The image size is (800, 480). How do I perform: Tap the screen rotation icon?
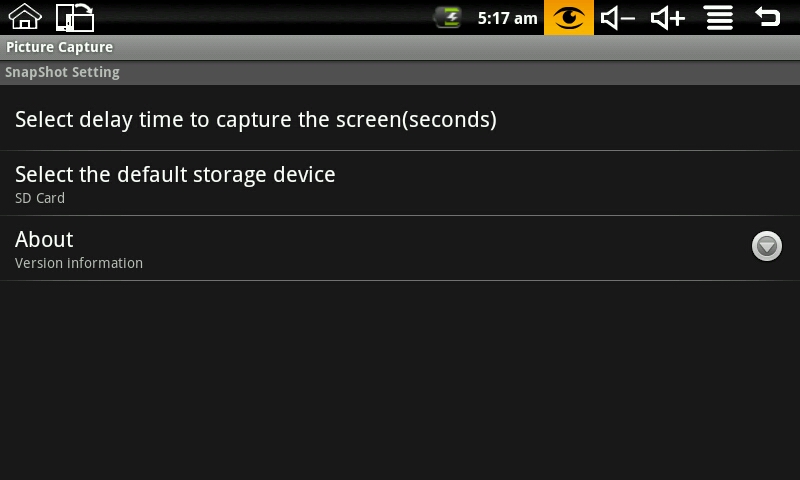[x=75, y=17]
